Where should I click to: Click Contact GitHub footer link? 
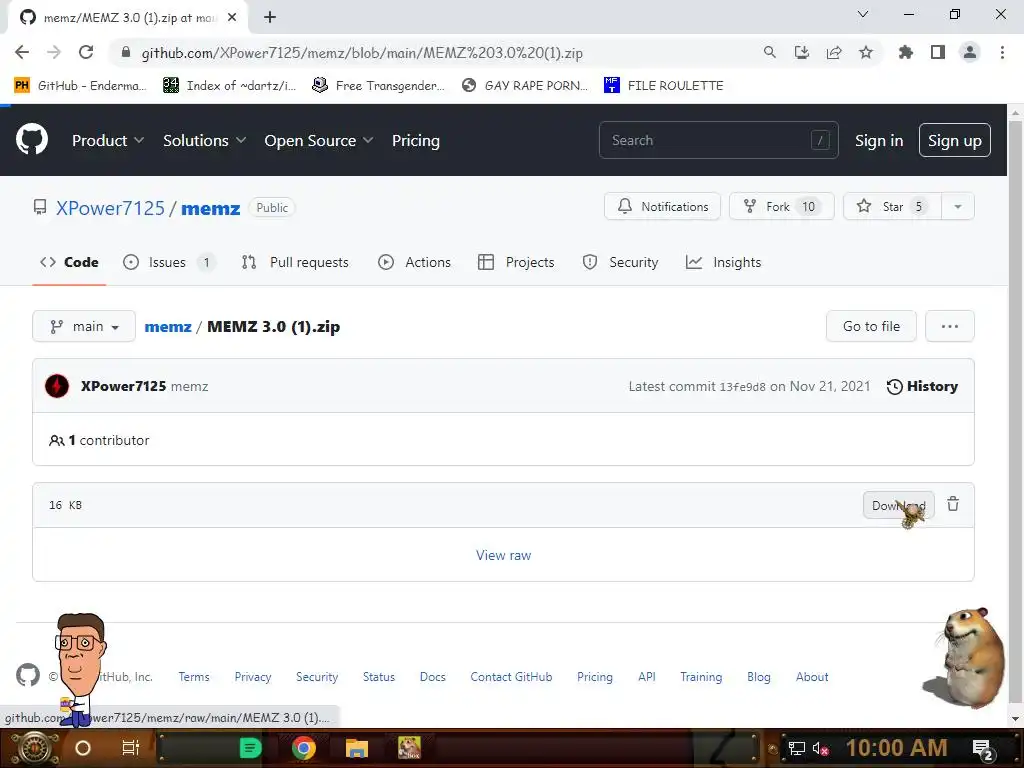511,677
